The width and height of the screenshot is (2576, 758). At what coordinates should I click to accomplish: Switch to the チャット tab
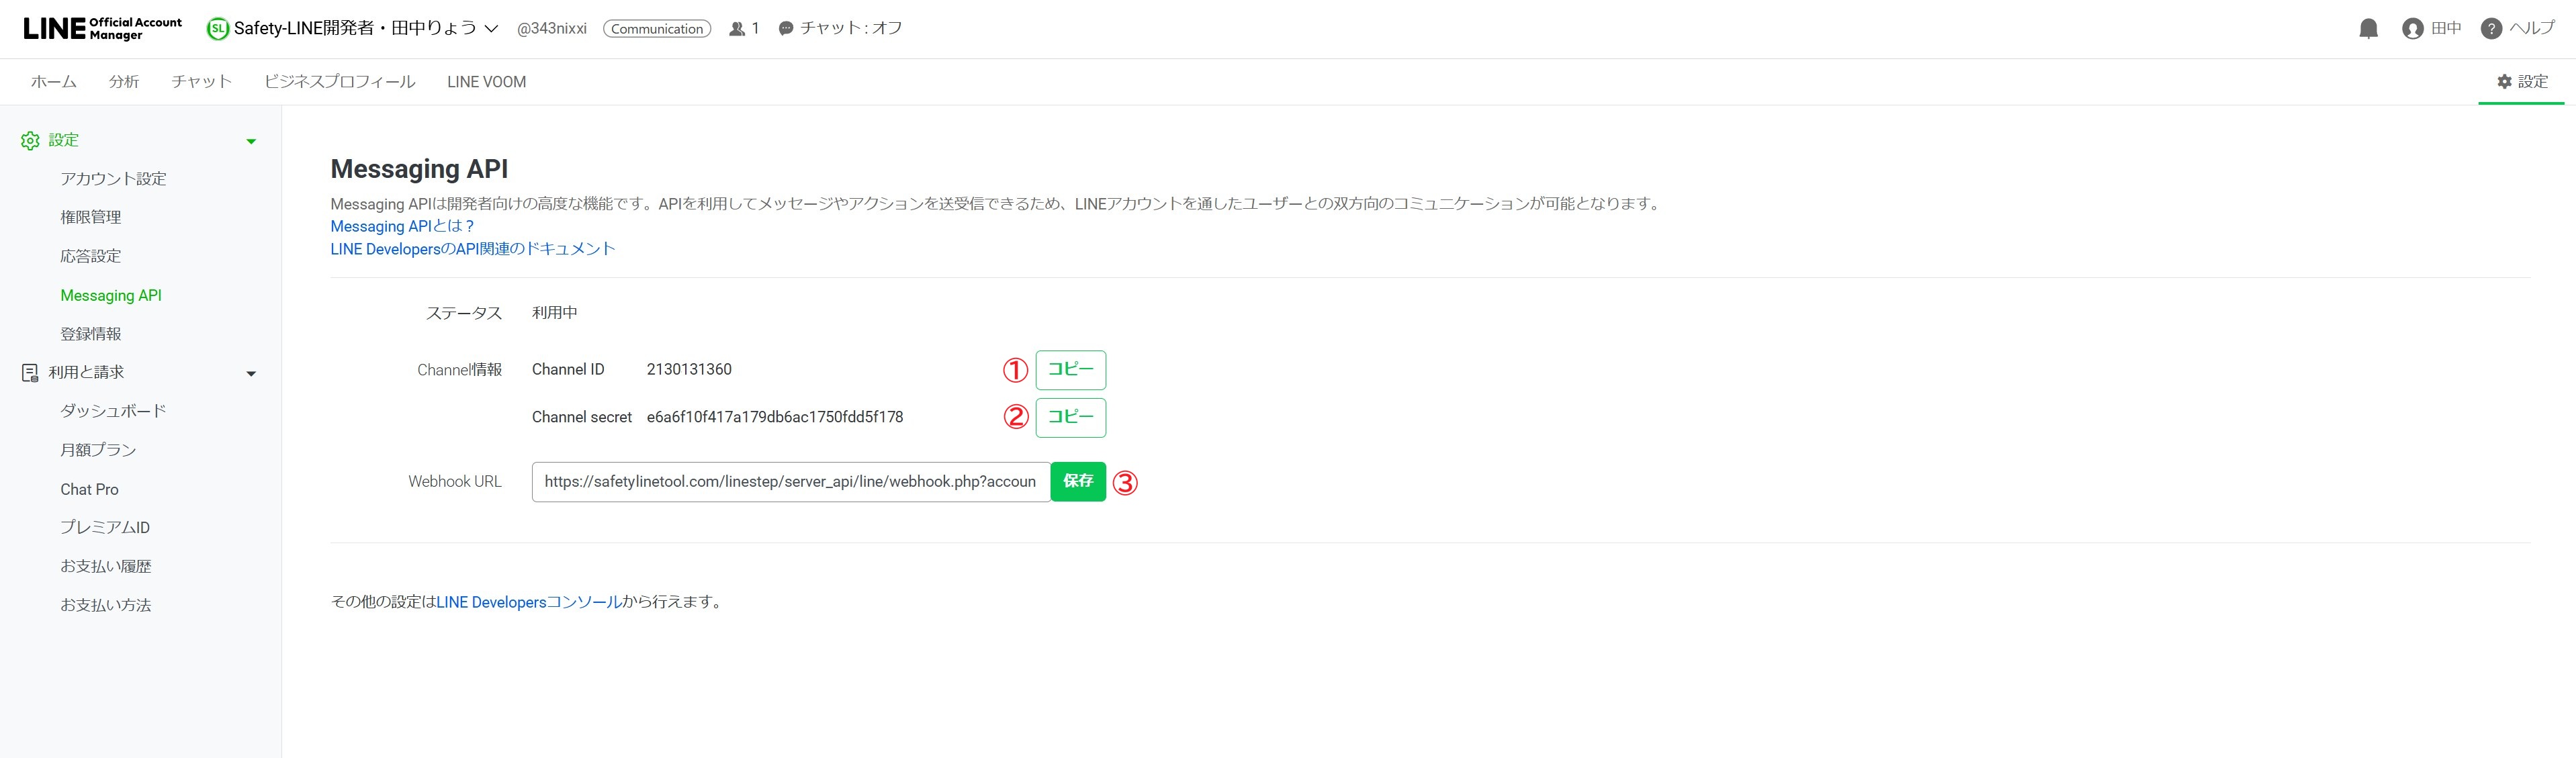201,82
